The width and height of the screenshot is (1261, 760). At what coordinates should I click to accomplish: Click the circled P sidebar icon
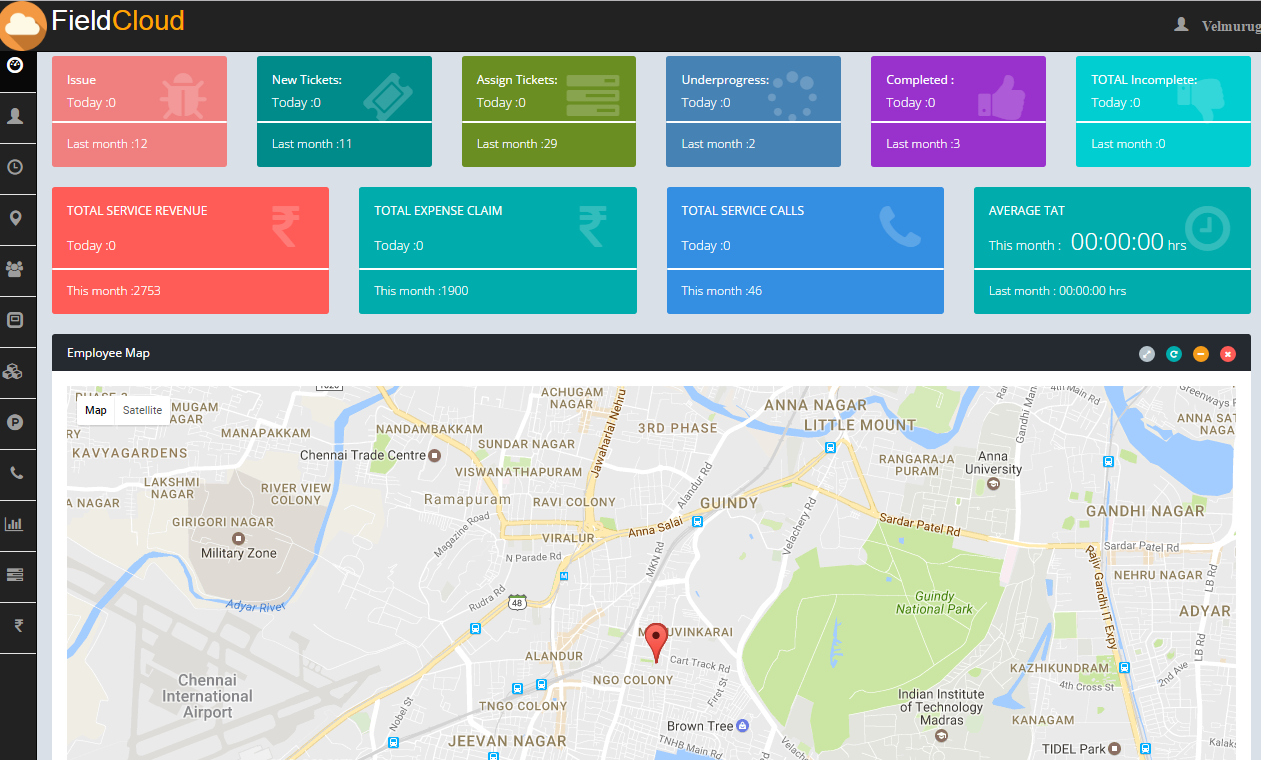(x=15, y=422)
